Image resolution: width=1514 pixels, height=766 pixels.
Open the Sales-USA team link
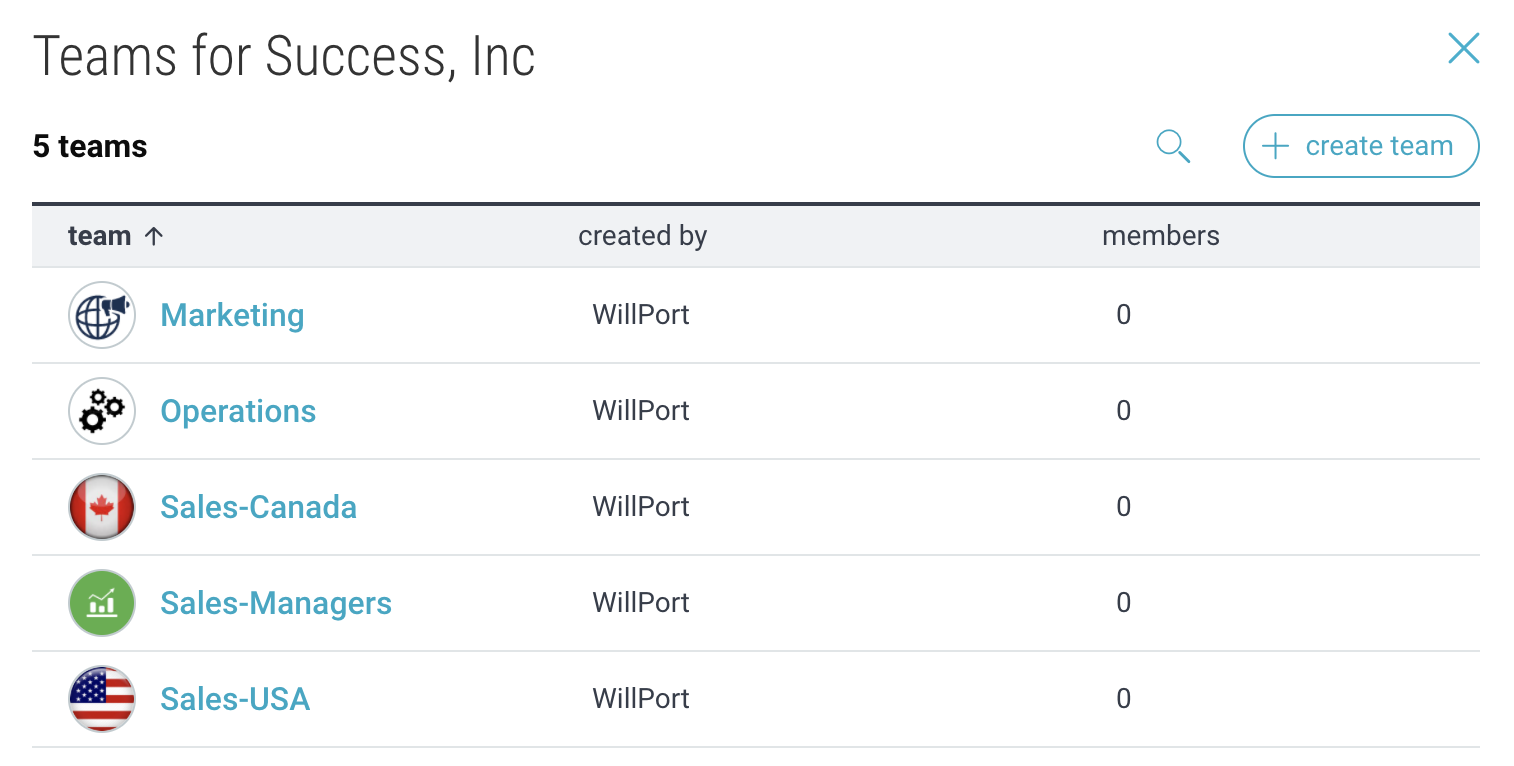coord(235,699)
